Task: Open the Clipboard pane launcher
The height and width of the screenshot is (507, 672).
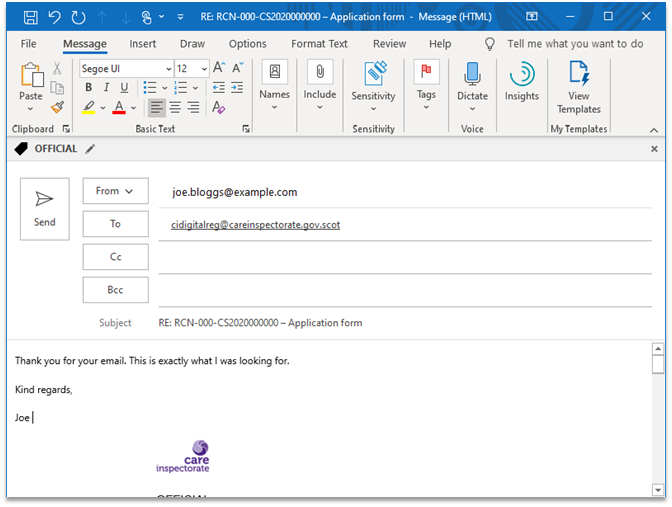Action: point(66,129)
